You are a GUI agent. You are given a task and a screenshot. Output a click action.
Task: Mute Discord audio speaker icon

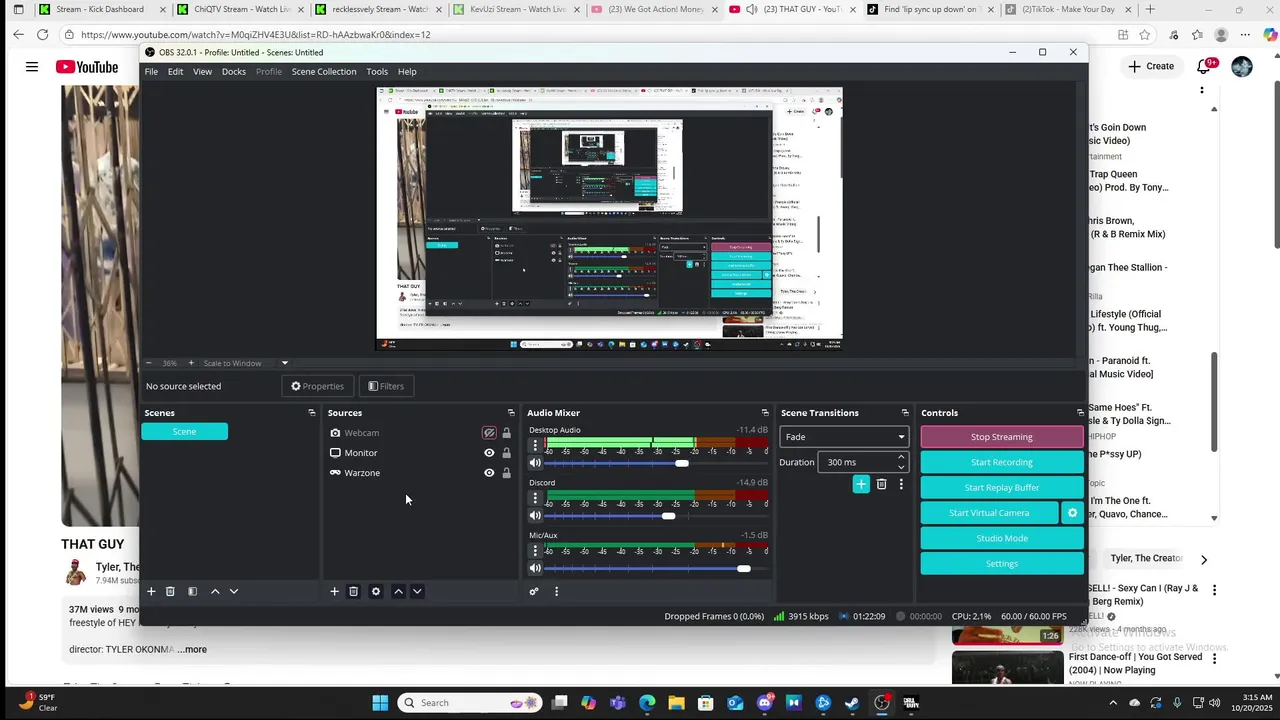coord(535,516)
